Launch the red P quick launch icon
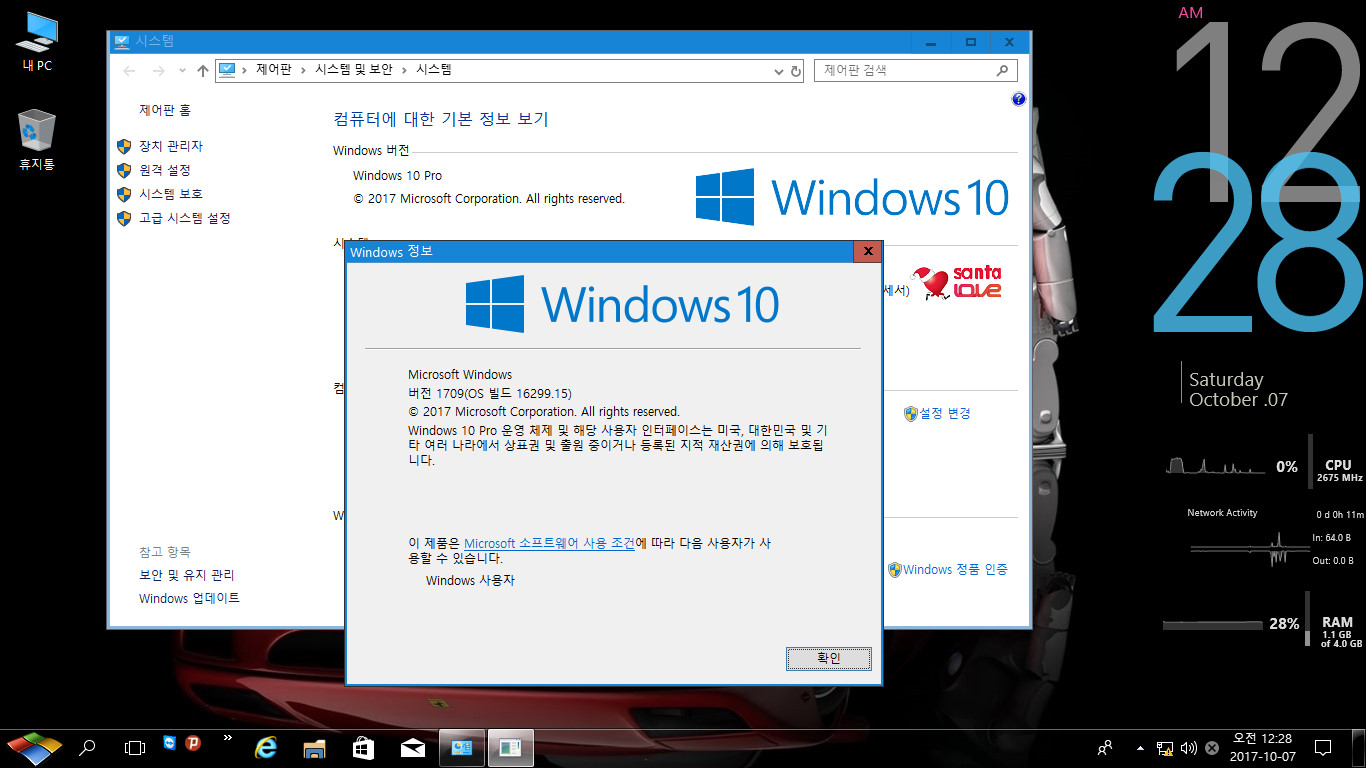1366x768 pixels. [x=193, y=742]
